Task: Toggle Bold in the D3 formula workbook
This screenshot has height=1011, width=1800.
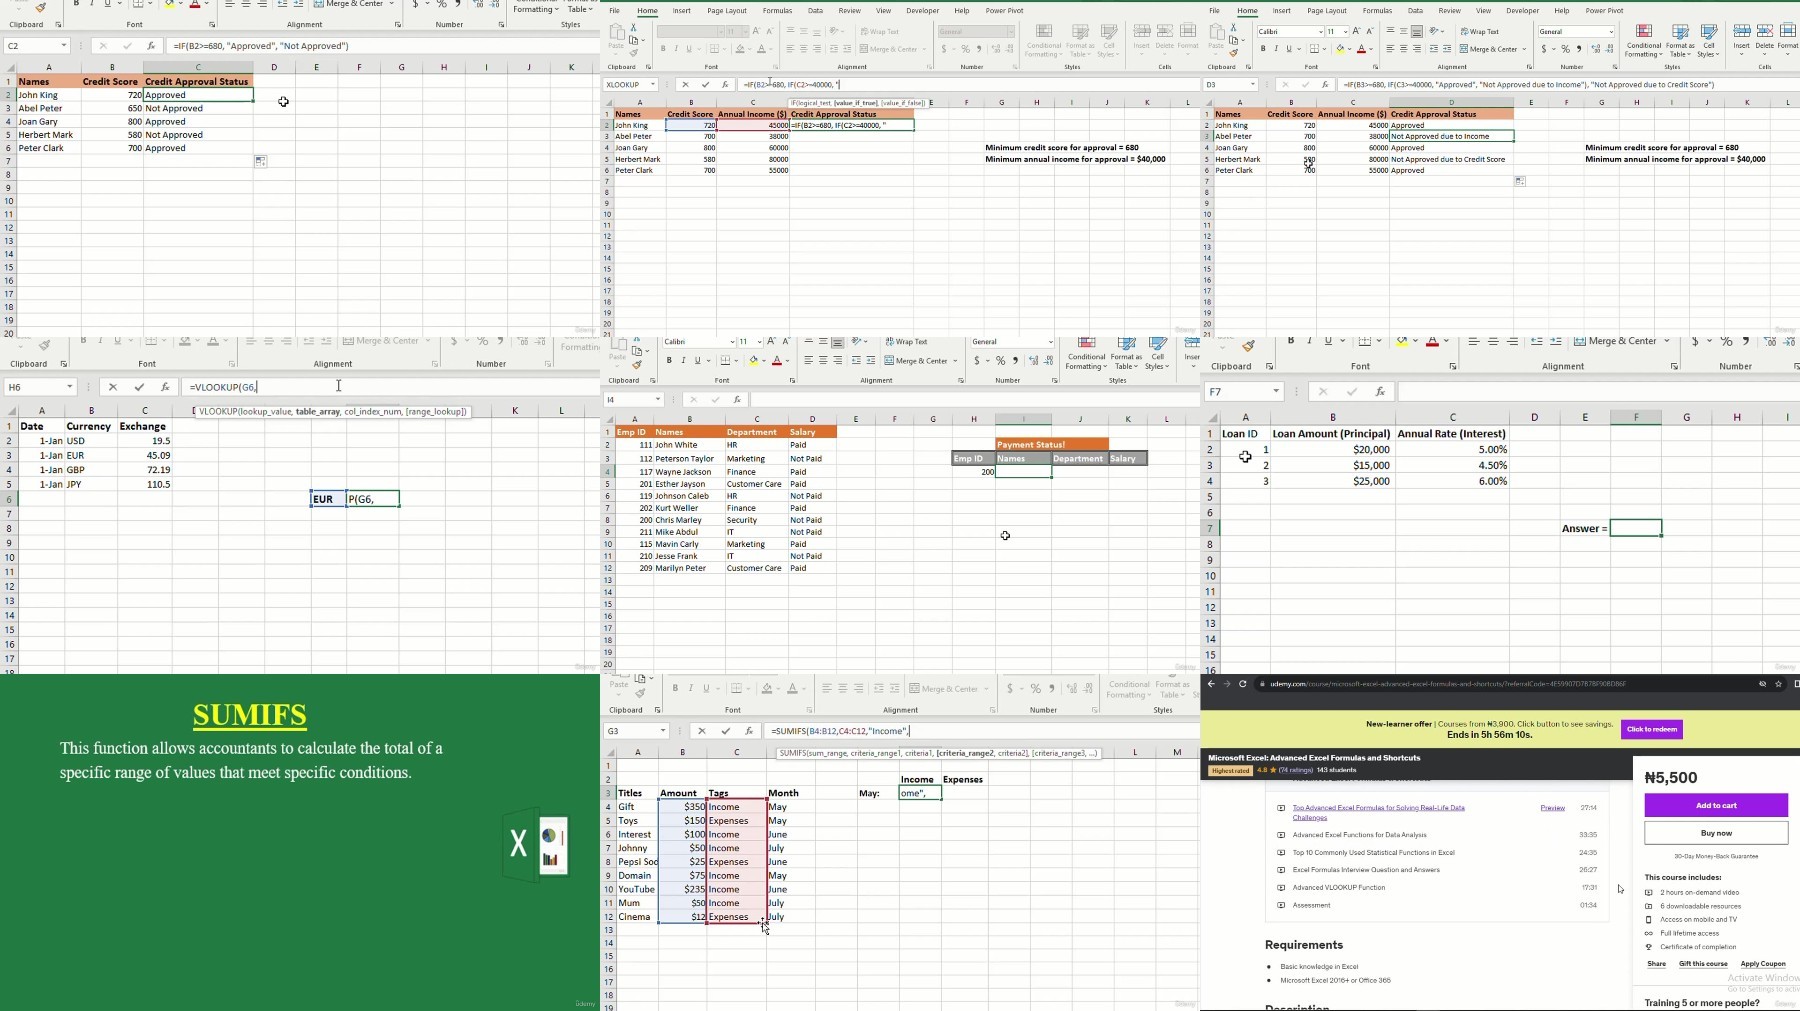Action: point(1263,49)
